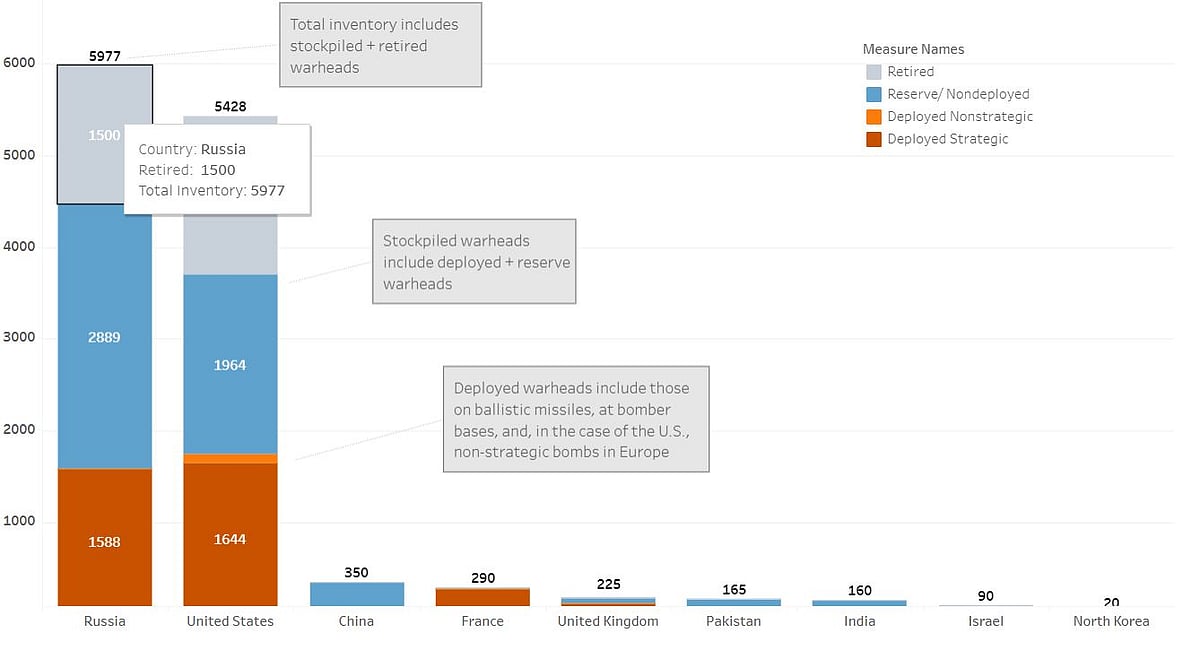
Task: Select the thin orange US nonstrategic segment
Action: (230, 458)
